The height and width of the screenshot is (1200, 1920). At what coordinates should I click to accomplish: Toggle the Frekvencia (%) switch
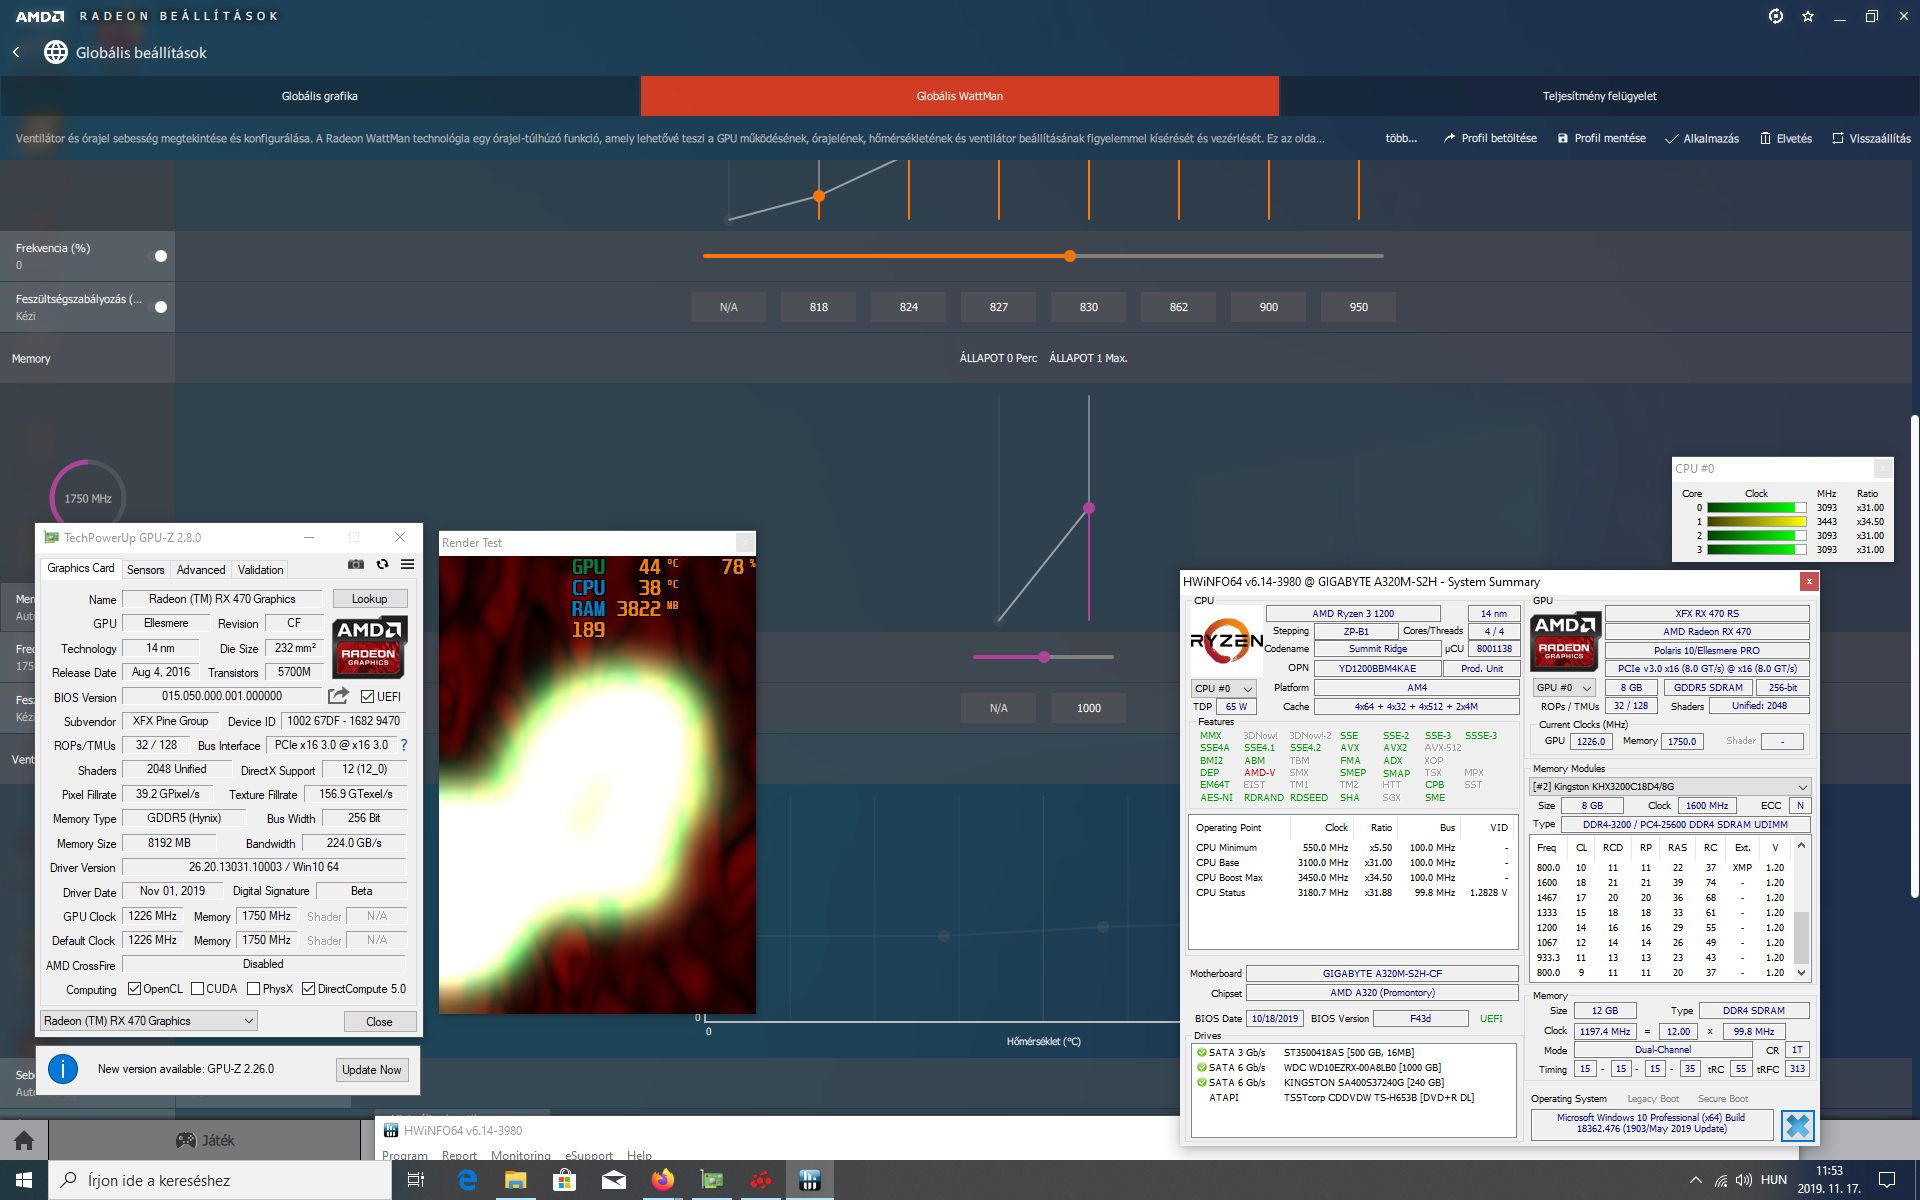159,256
